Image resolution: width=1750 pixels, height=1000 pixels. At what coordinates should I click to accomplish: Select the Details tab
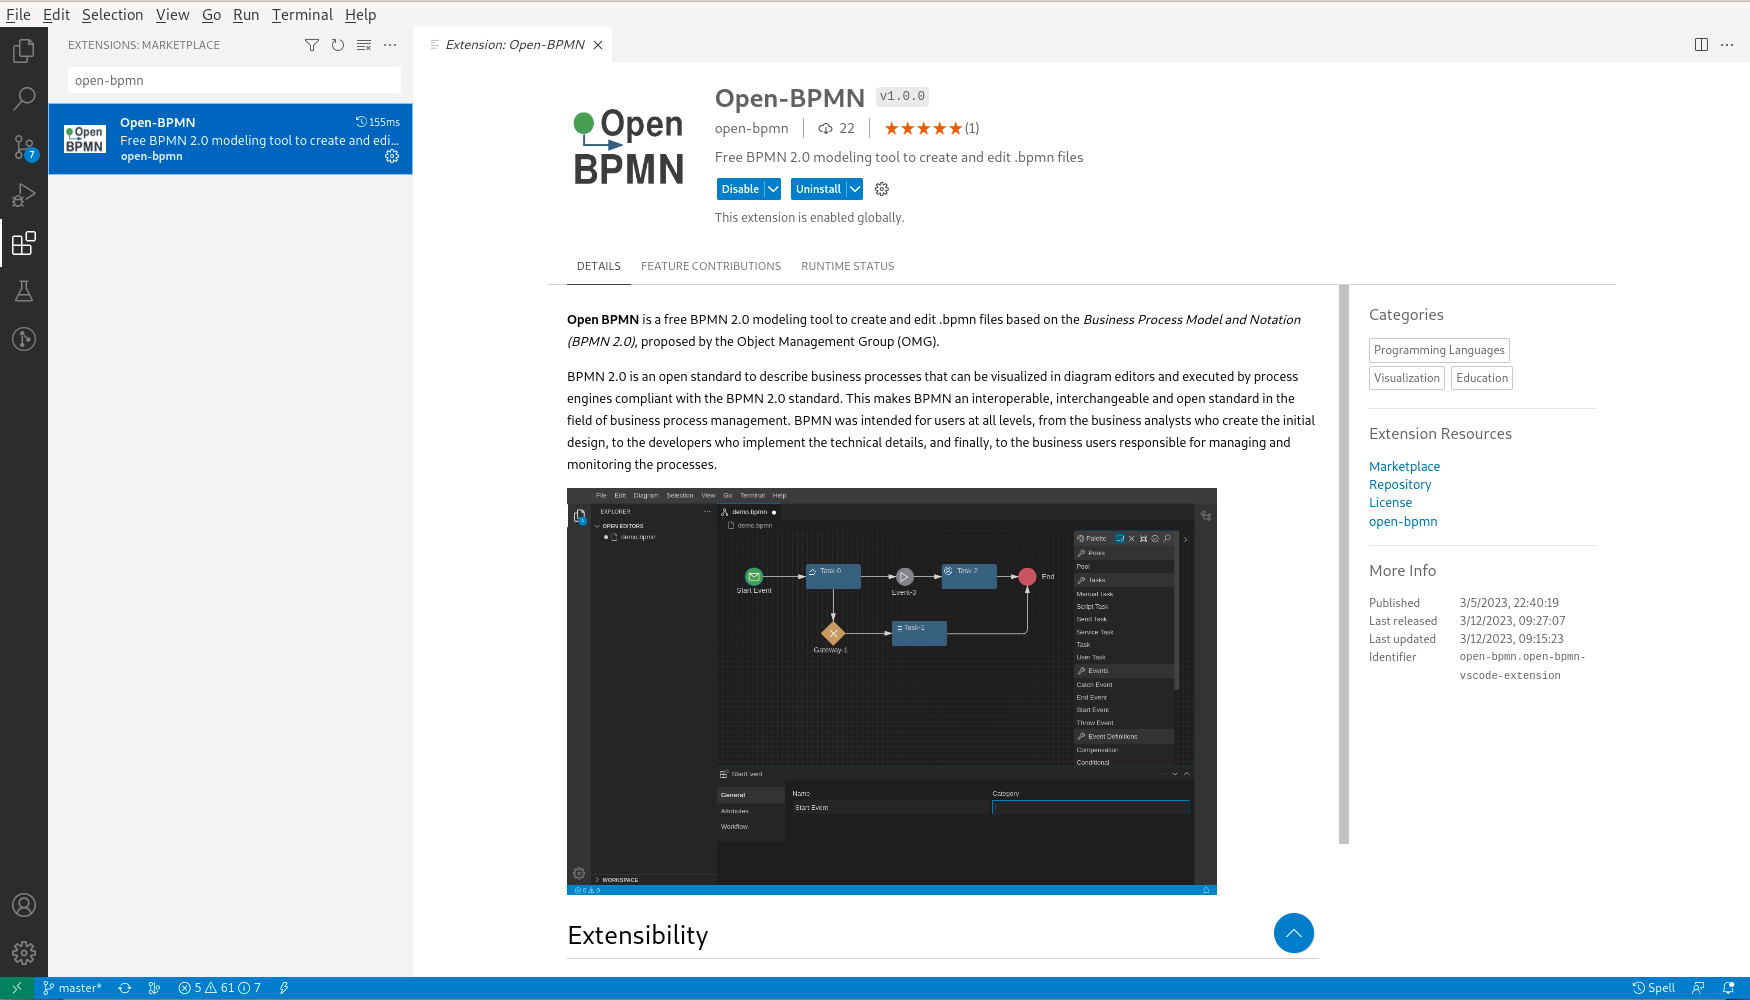[599, 266]
